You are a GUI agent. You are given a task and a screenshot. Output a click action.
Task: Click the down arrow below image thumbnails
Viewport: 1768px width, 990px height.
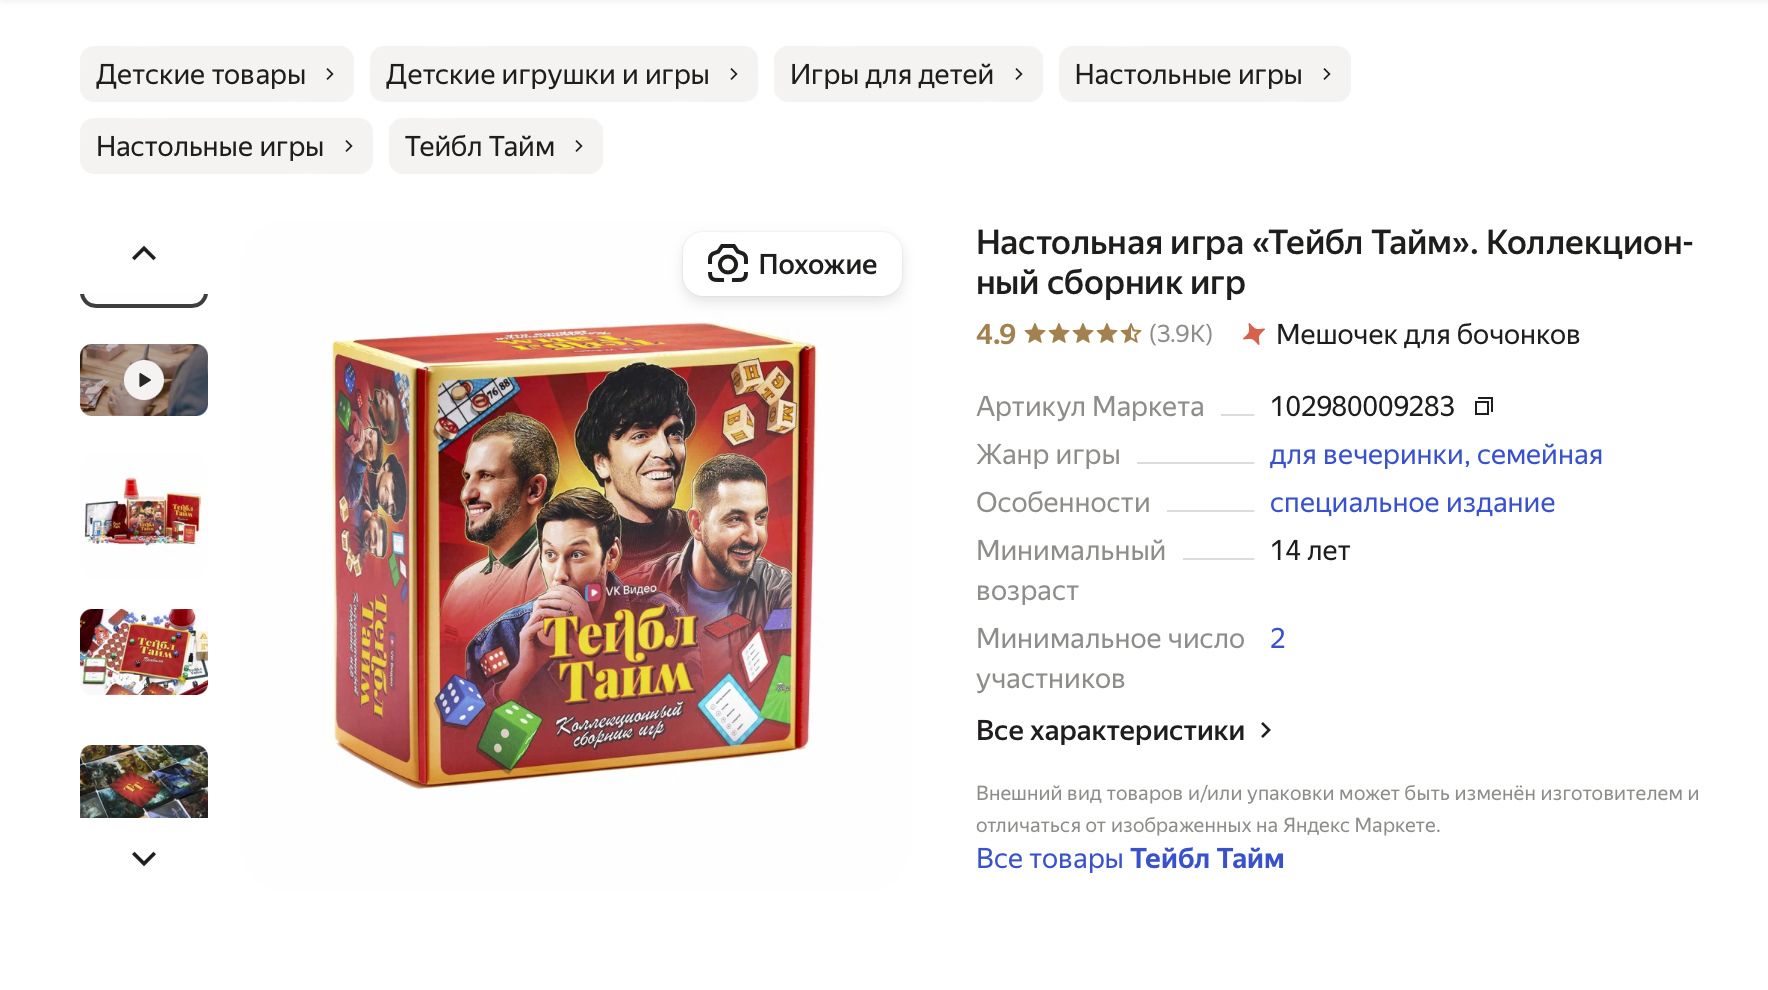[144, 858]
